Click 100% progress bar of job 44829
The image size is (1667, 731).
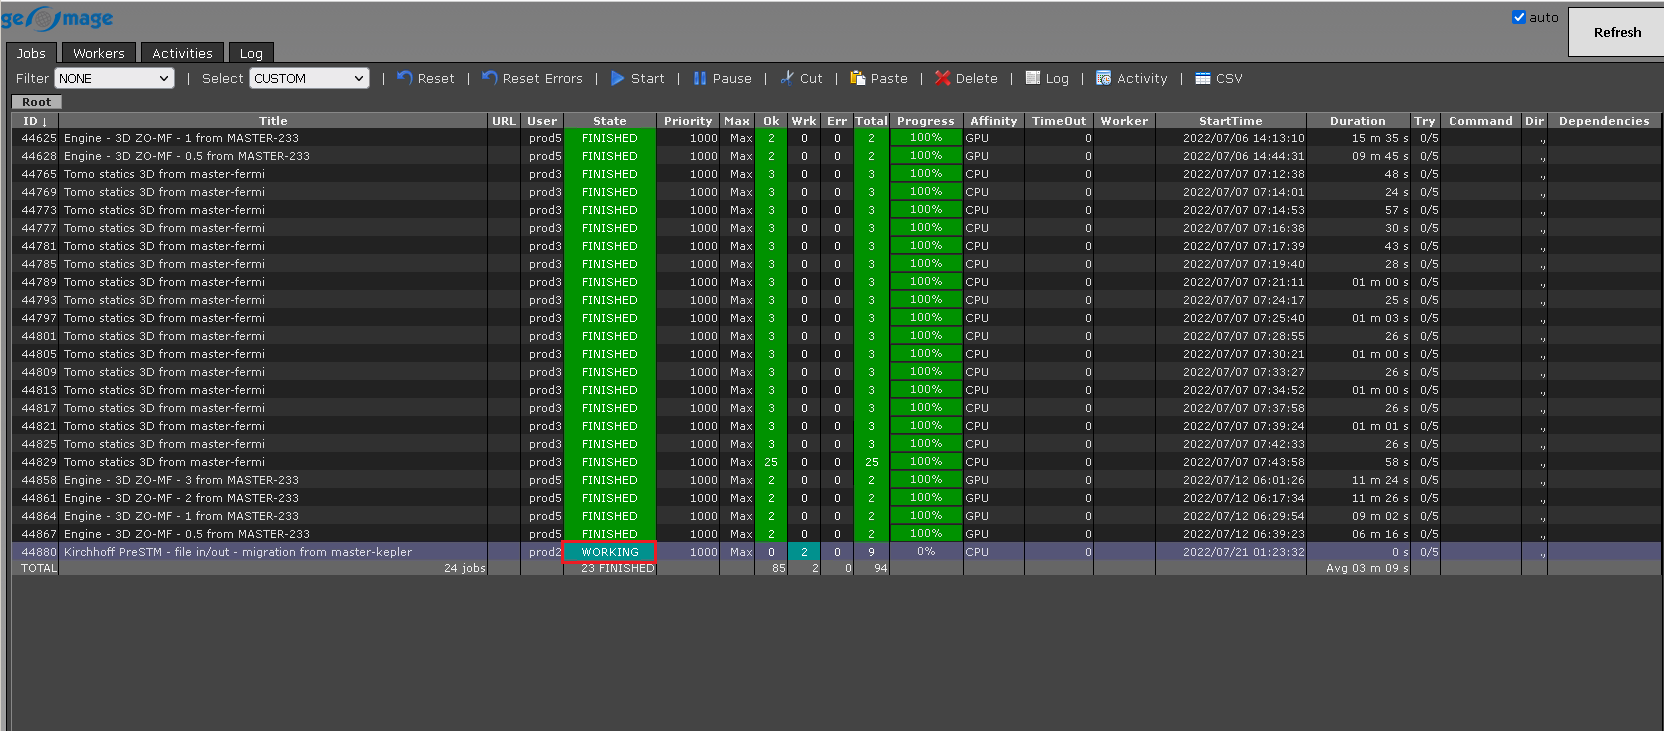[x=926, y=462]
